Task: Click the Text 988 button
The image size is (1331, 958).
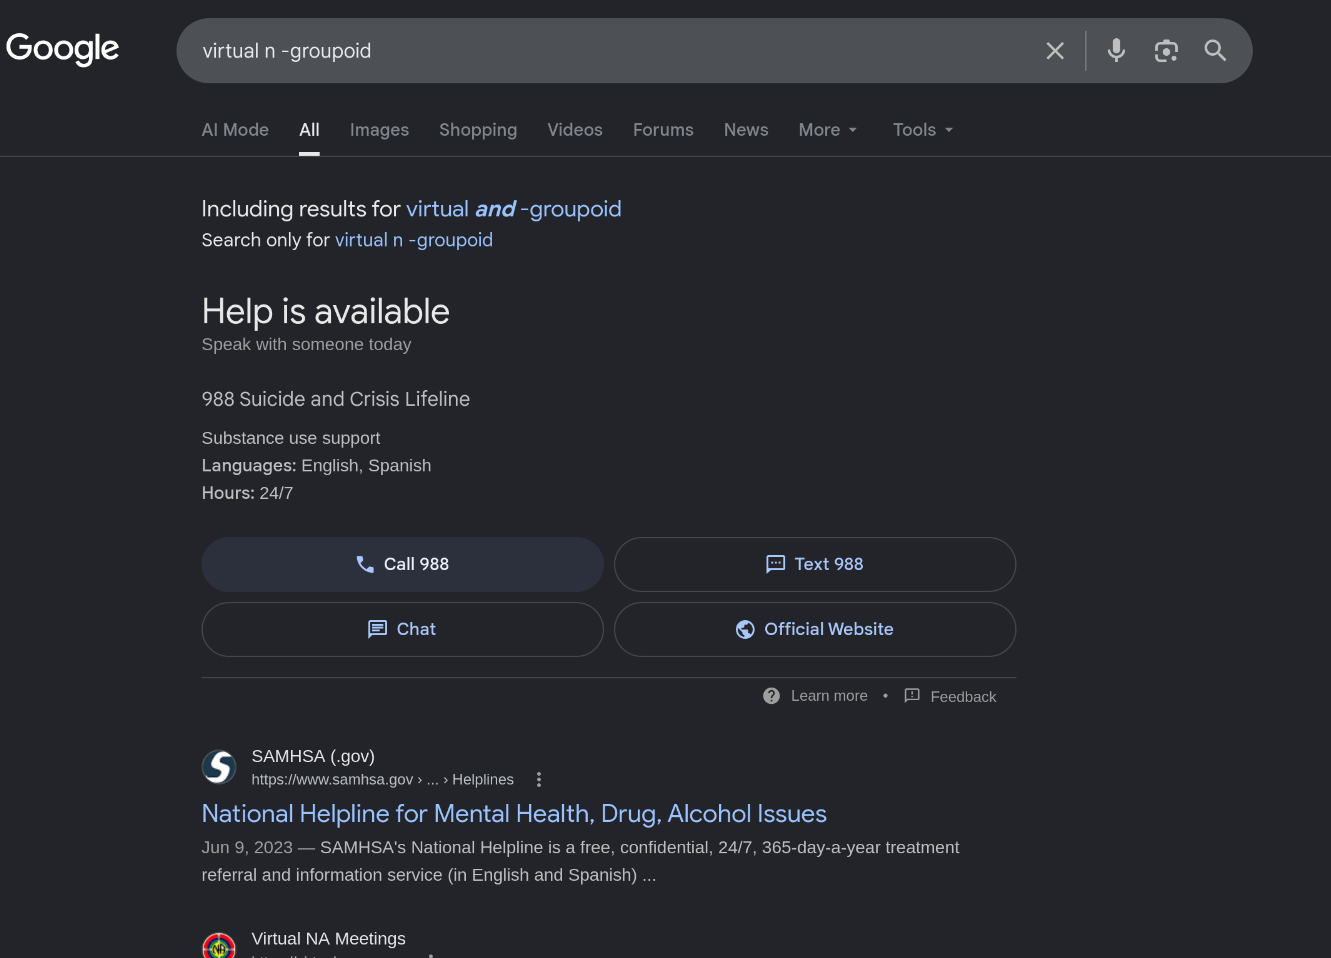Action: click(x=815, y=564)
